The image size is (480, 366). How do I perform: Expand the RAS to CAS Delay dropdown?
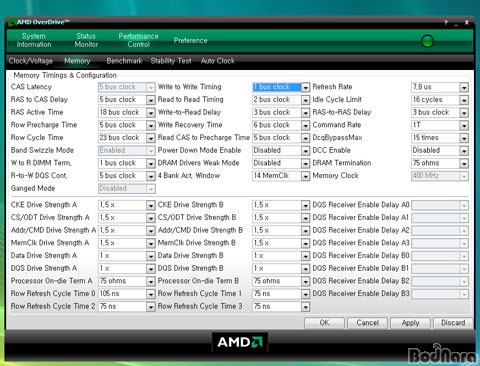tap(151, 100)
